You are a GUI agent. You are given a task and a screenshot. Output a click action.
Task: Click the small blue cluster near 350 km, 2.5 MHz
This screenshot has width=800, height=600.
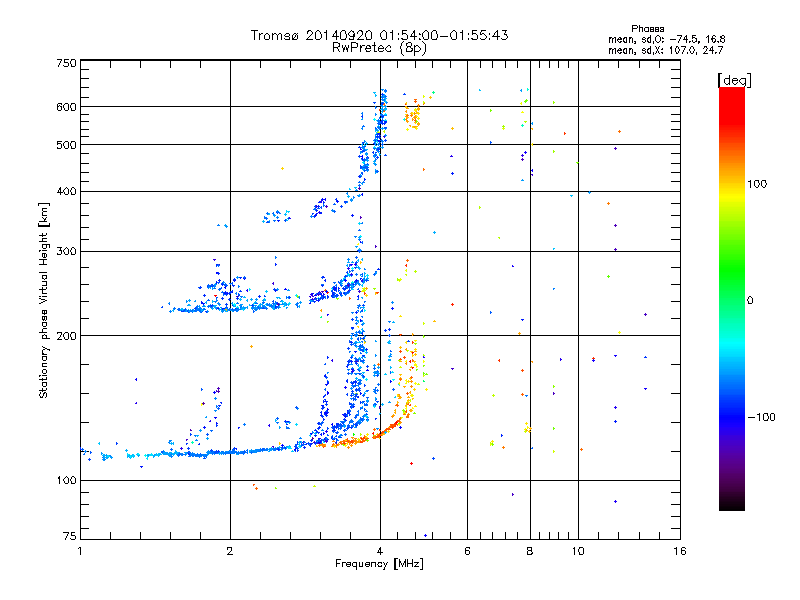[x=277, y=216]
